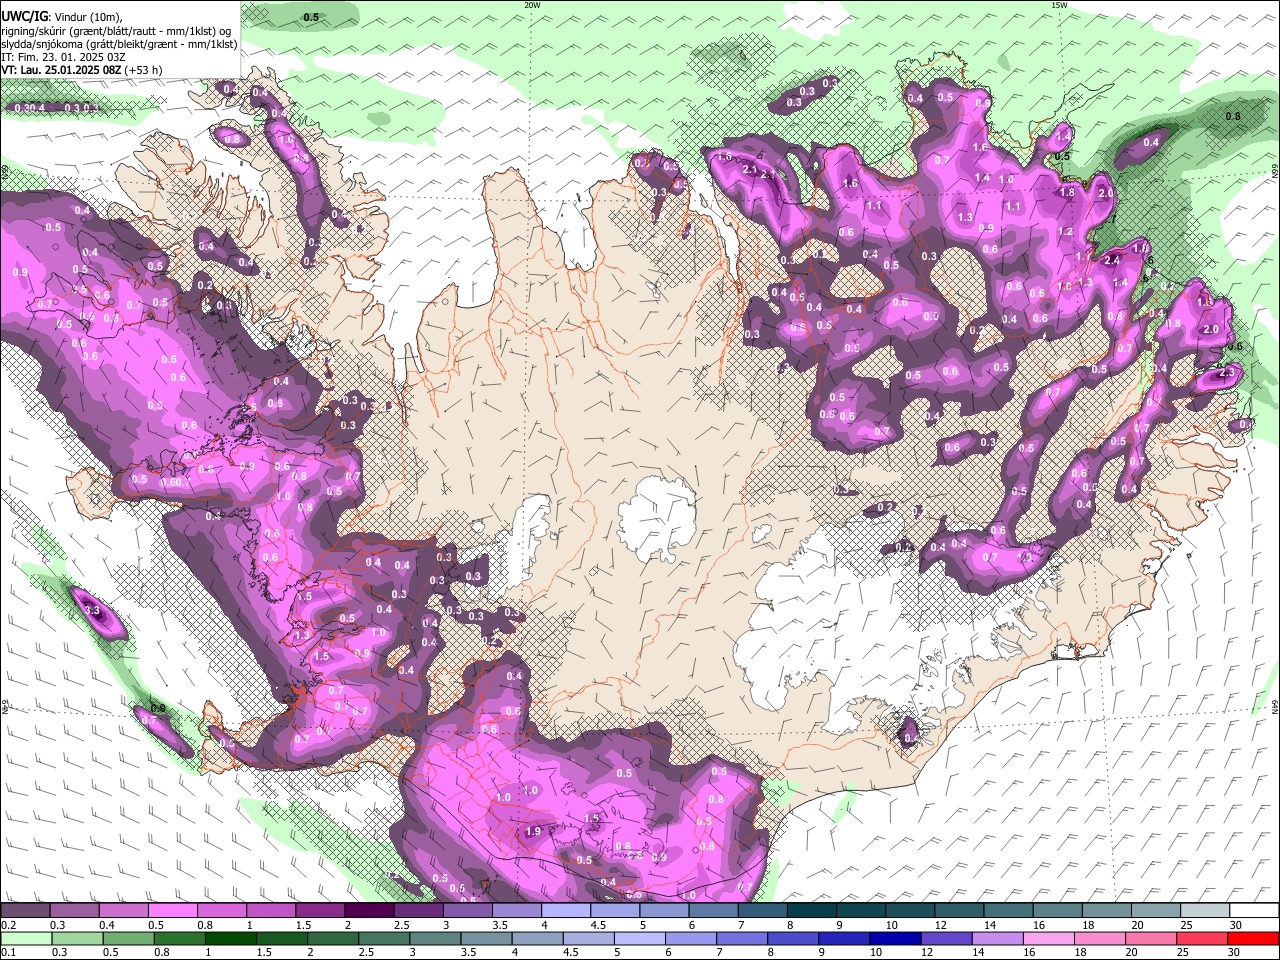Image resolution: width=1280 pixels, height=960 pixels.
Task: Click the '3.3' value off the west coast
Action: click(x=92, y=610)
